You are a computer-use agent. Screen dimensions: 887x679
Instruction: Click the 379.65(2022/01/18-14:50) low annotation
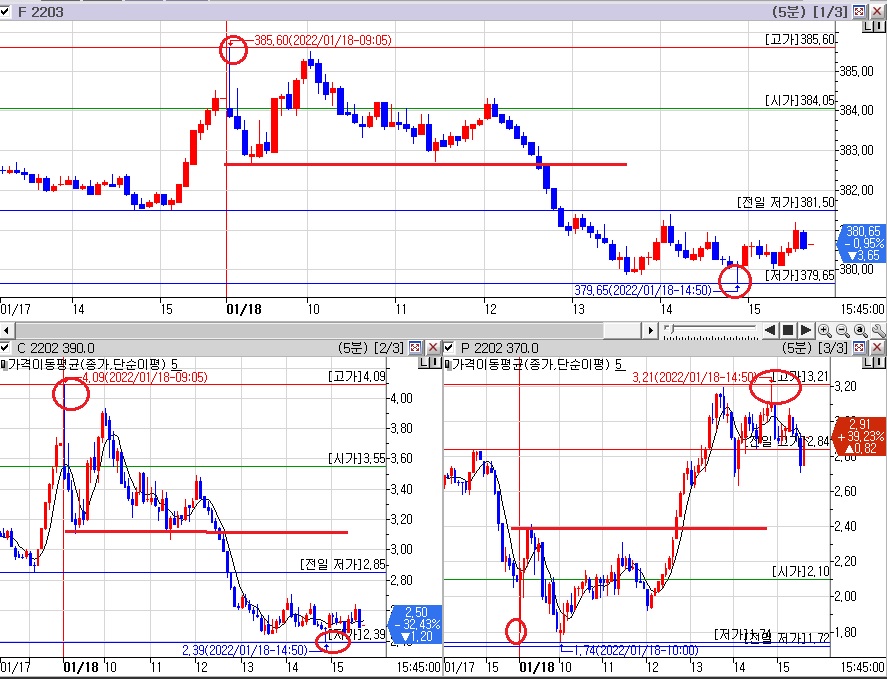tap(643, 290)
